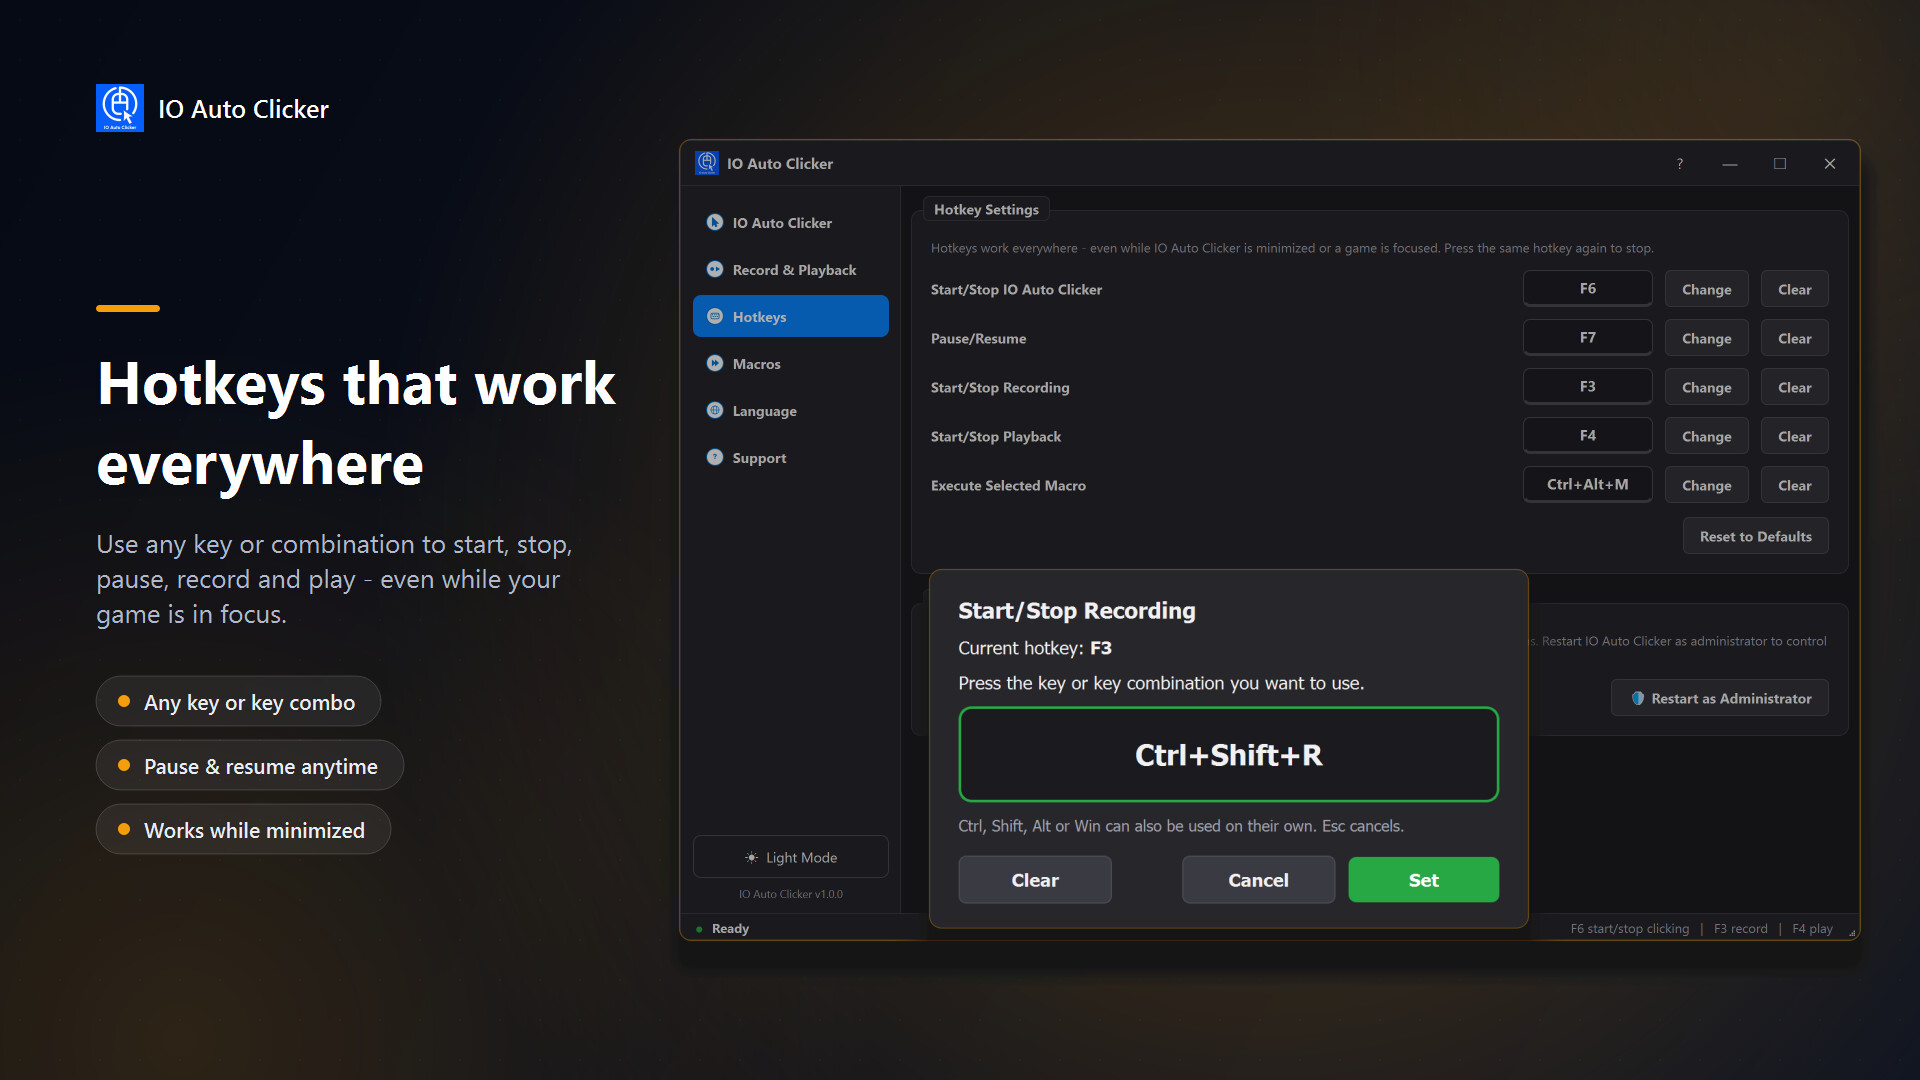Clear the Start/Stop Playback hotkey

[x=1795, y=436]
